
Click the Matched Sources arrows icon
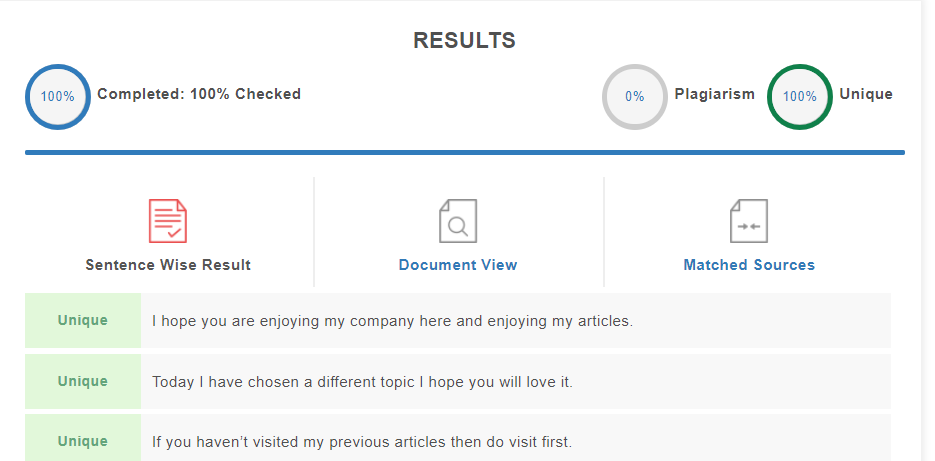[x=749, y=221]
